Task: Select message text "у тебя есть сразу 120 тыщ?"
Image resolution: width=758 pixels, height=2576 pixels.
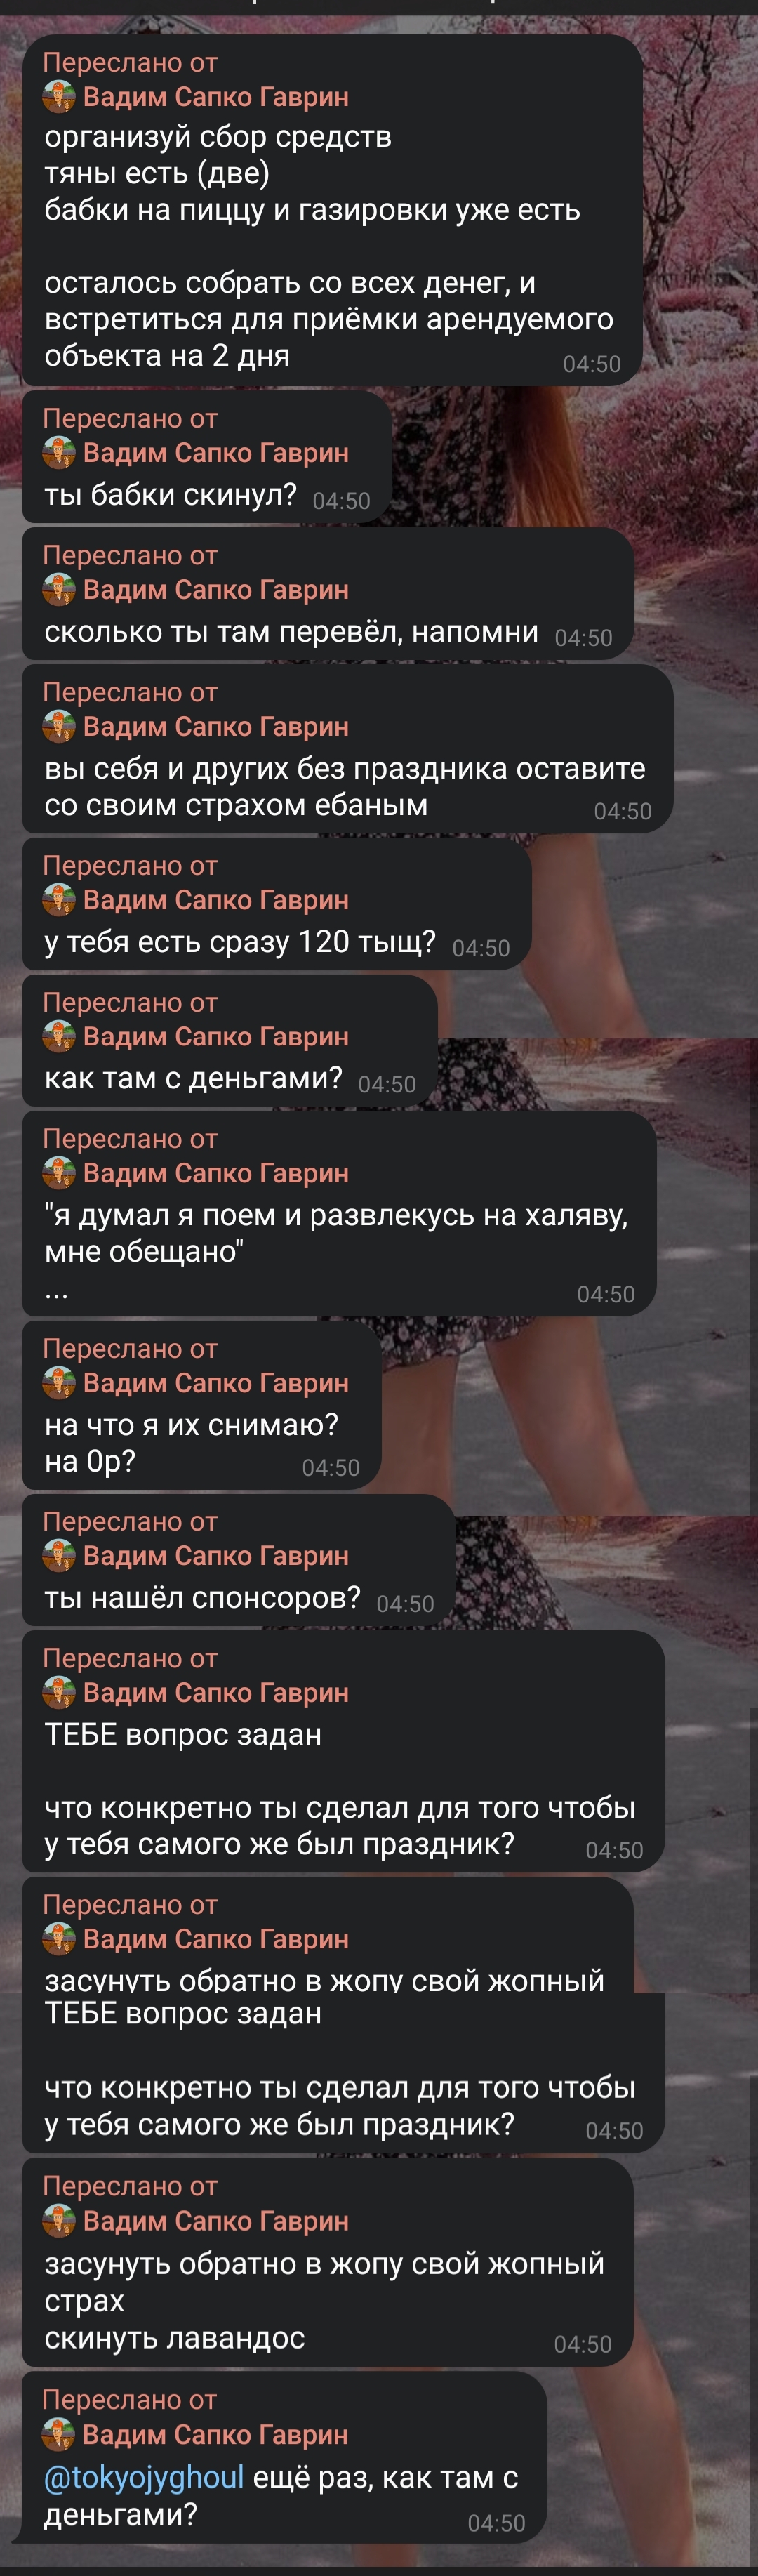Action: (x=240, y=942)
